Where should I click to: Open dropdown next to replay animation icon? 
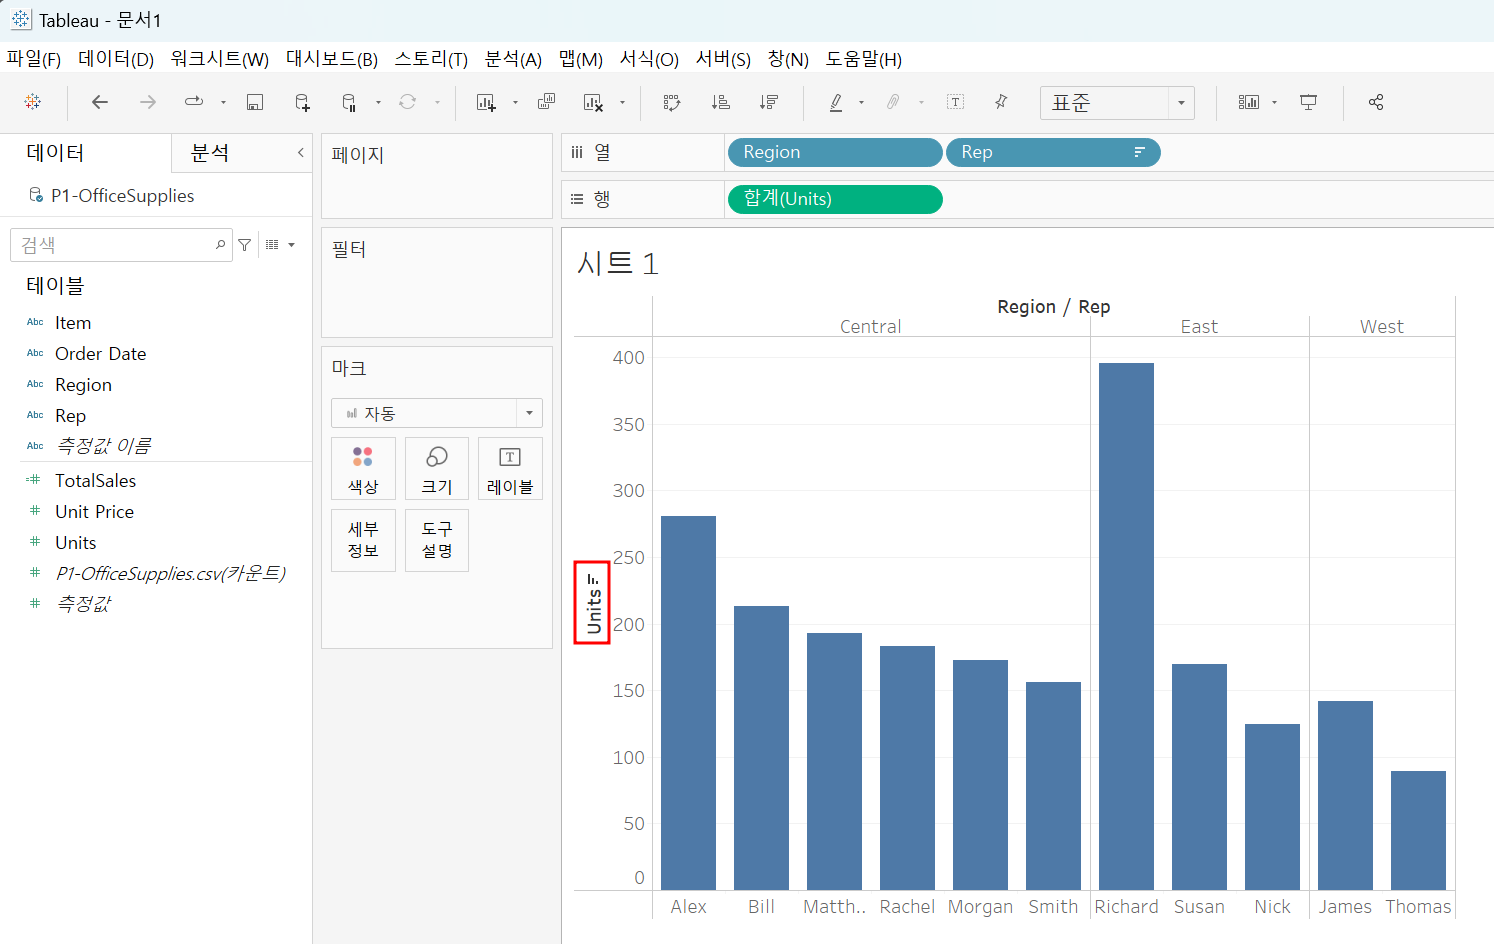pos(223,102)
